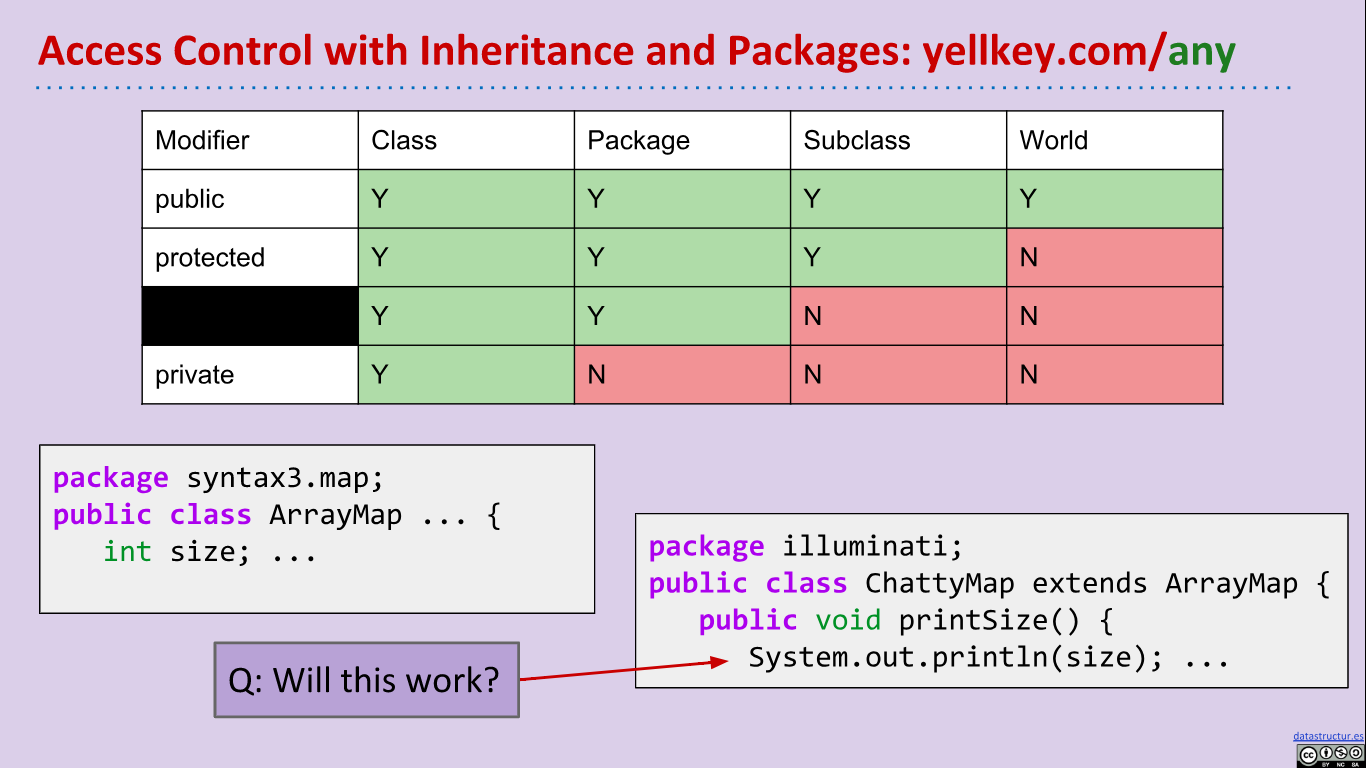Screen dimensions: 1366x768
Task: Click the BY attribution person icon
Action: tap(1326, 752)
